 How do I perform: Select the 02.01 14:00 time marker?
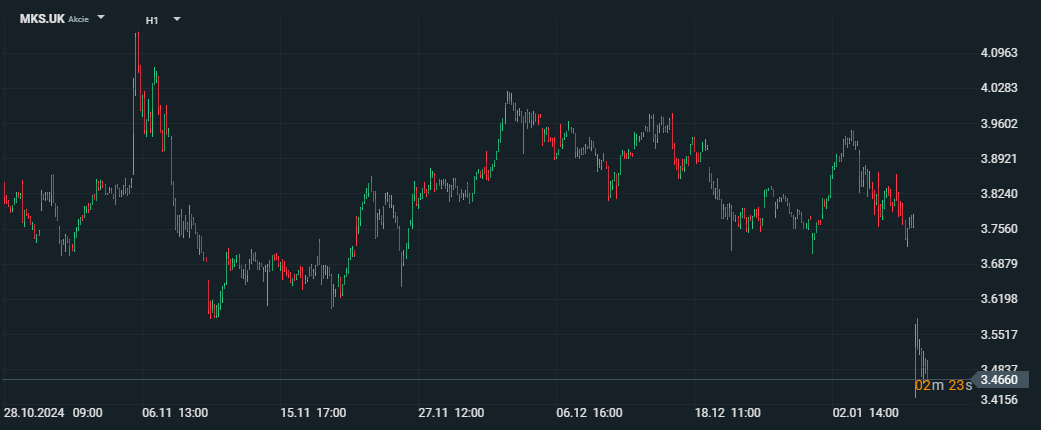click(866, 412)
